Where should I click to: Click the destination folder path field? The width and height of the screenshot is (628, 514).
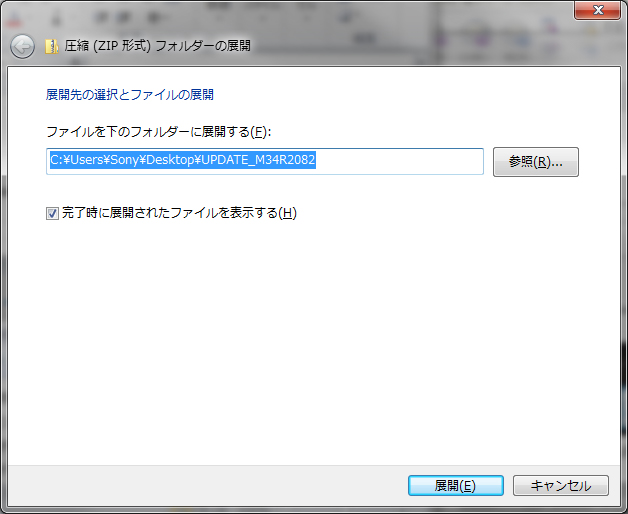click(264, 161)
